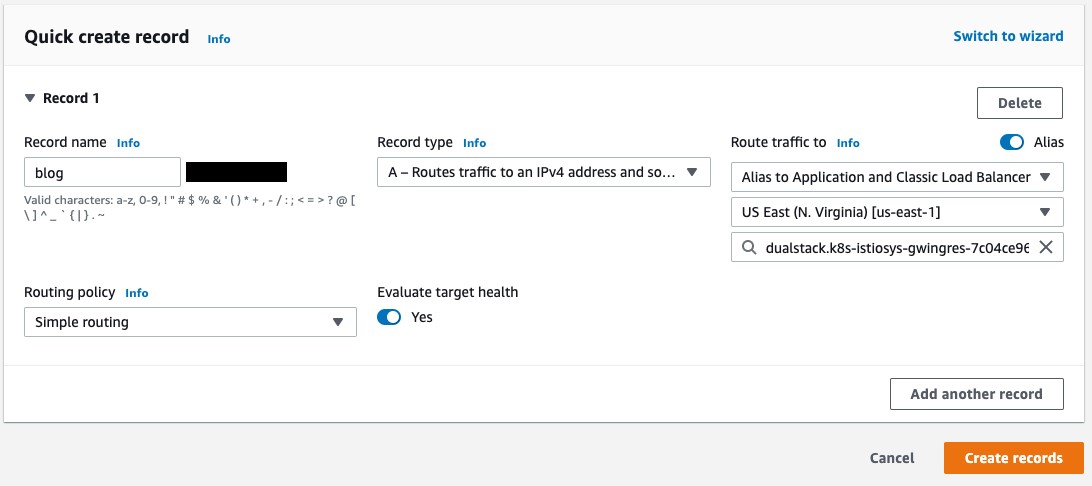Click Switch to wizard link
Image resolution: width=1092 pixels, height=486 pixels.
click(x=1008, y=36)
